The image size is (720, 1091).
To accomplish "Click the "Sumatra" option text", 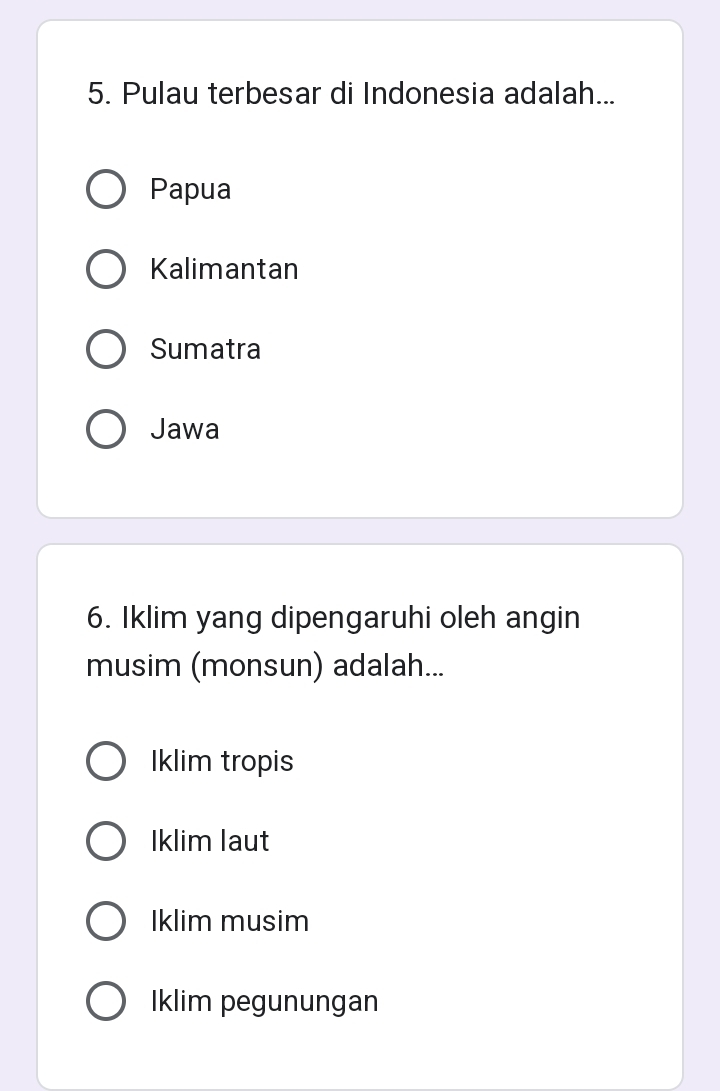I will 206,350.
